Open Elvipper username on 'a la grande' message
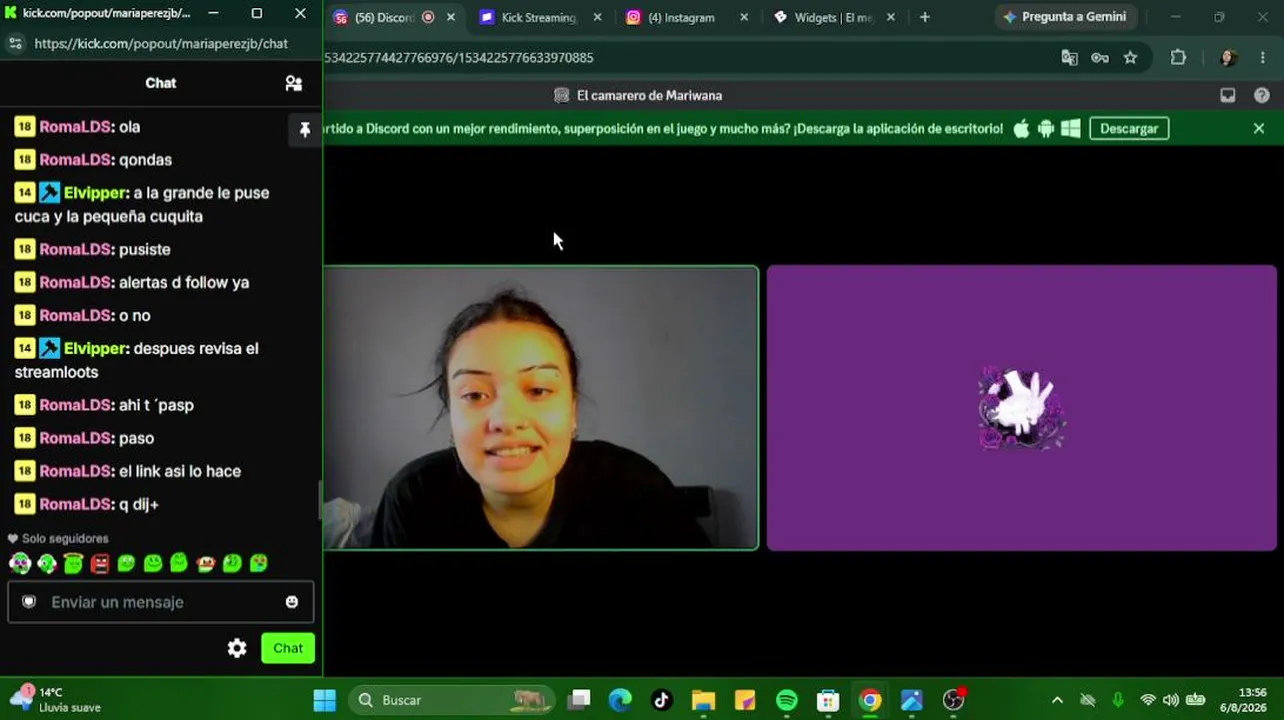 (96, 193)
